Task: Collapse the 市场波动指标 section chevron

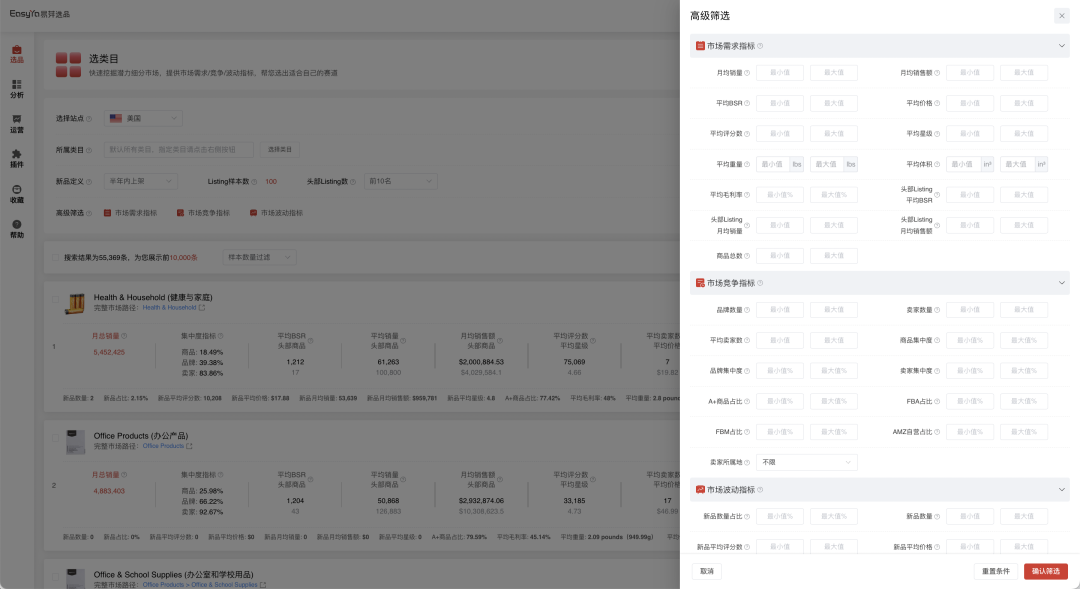Action: pos(1061,490)
